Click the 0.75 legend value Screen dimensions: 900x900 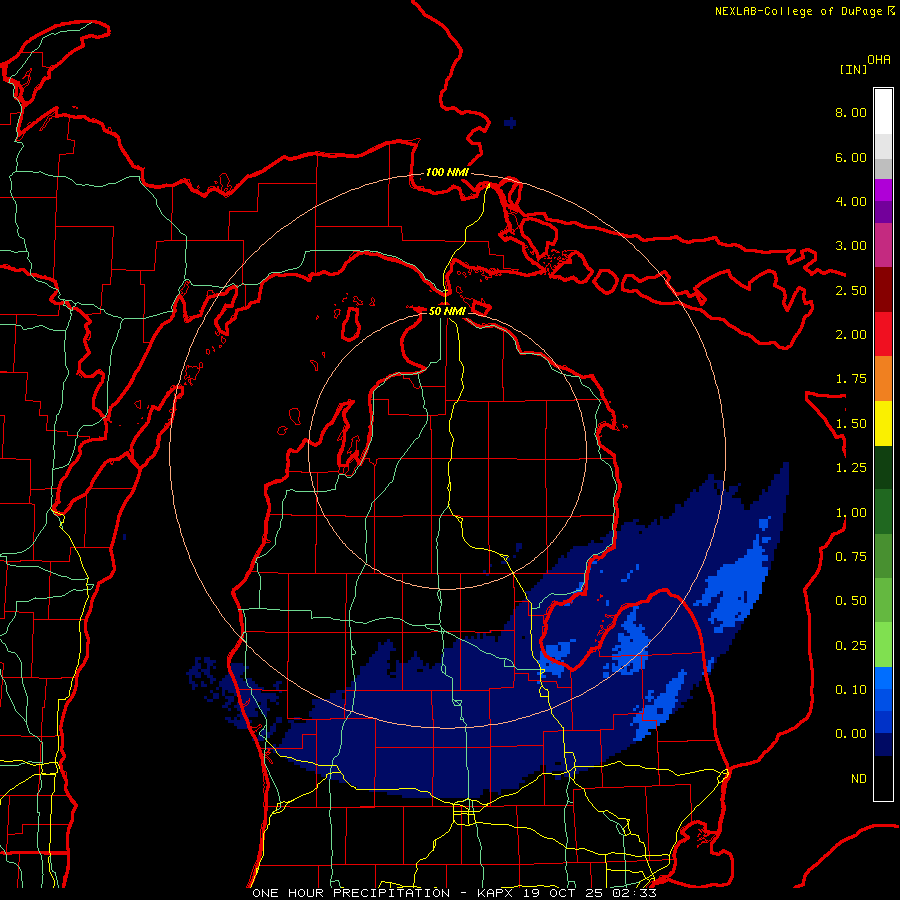click(851, 557)
